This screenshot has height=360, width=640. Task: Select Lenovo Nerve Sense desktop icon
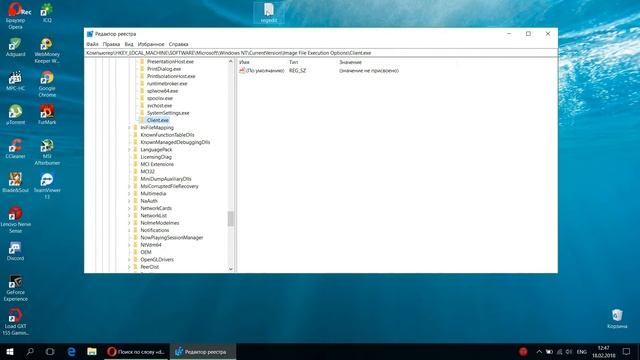[x=16, y=220]
